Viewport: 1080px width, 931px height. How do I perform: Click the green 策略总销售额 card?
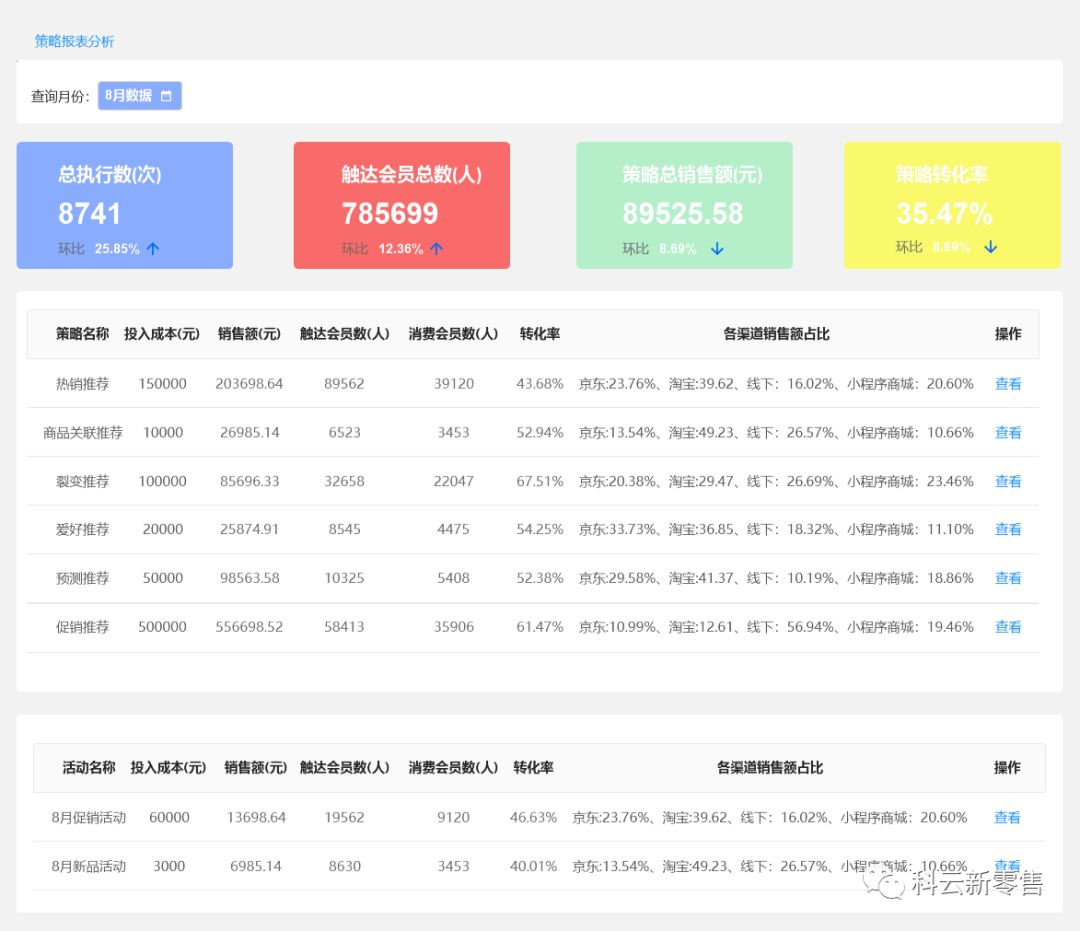point(684,205)
